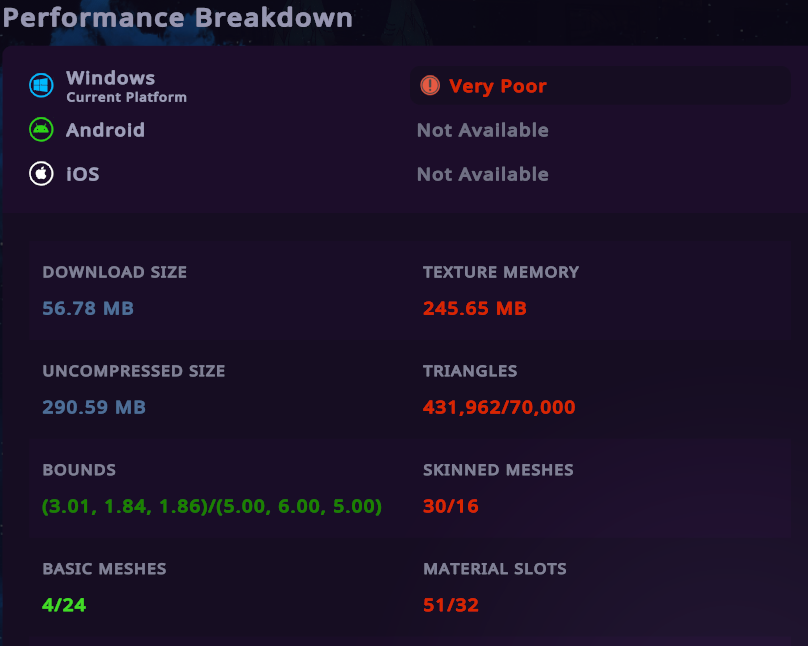Select the Windows Current Platform row
808x646 pixels.
(x=125, y=86)
